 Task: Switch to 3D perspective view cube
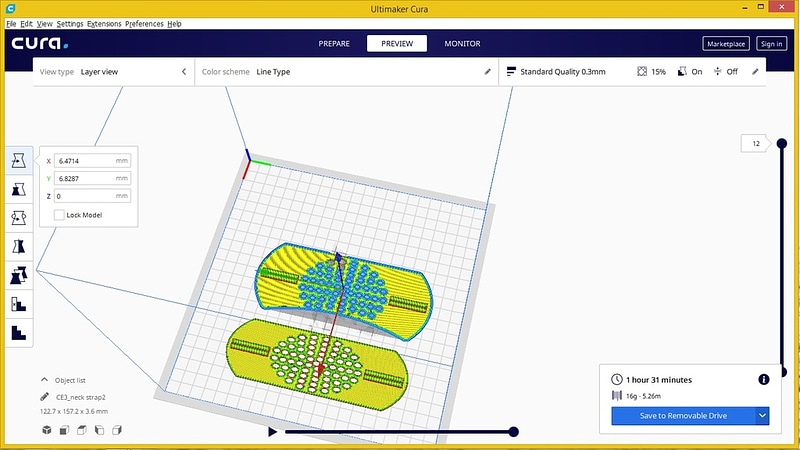46,430
